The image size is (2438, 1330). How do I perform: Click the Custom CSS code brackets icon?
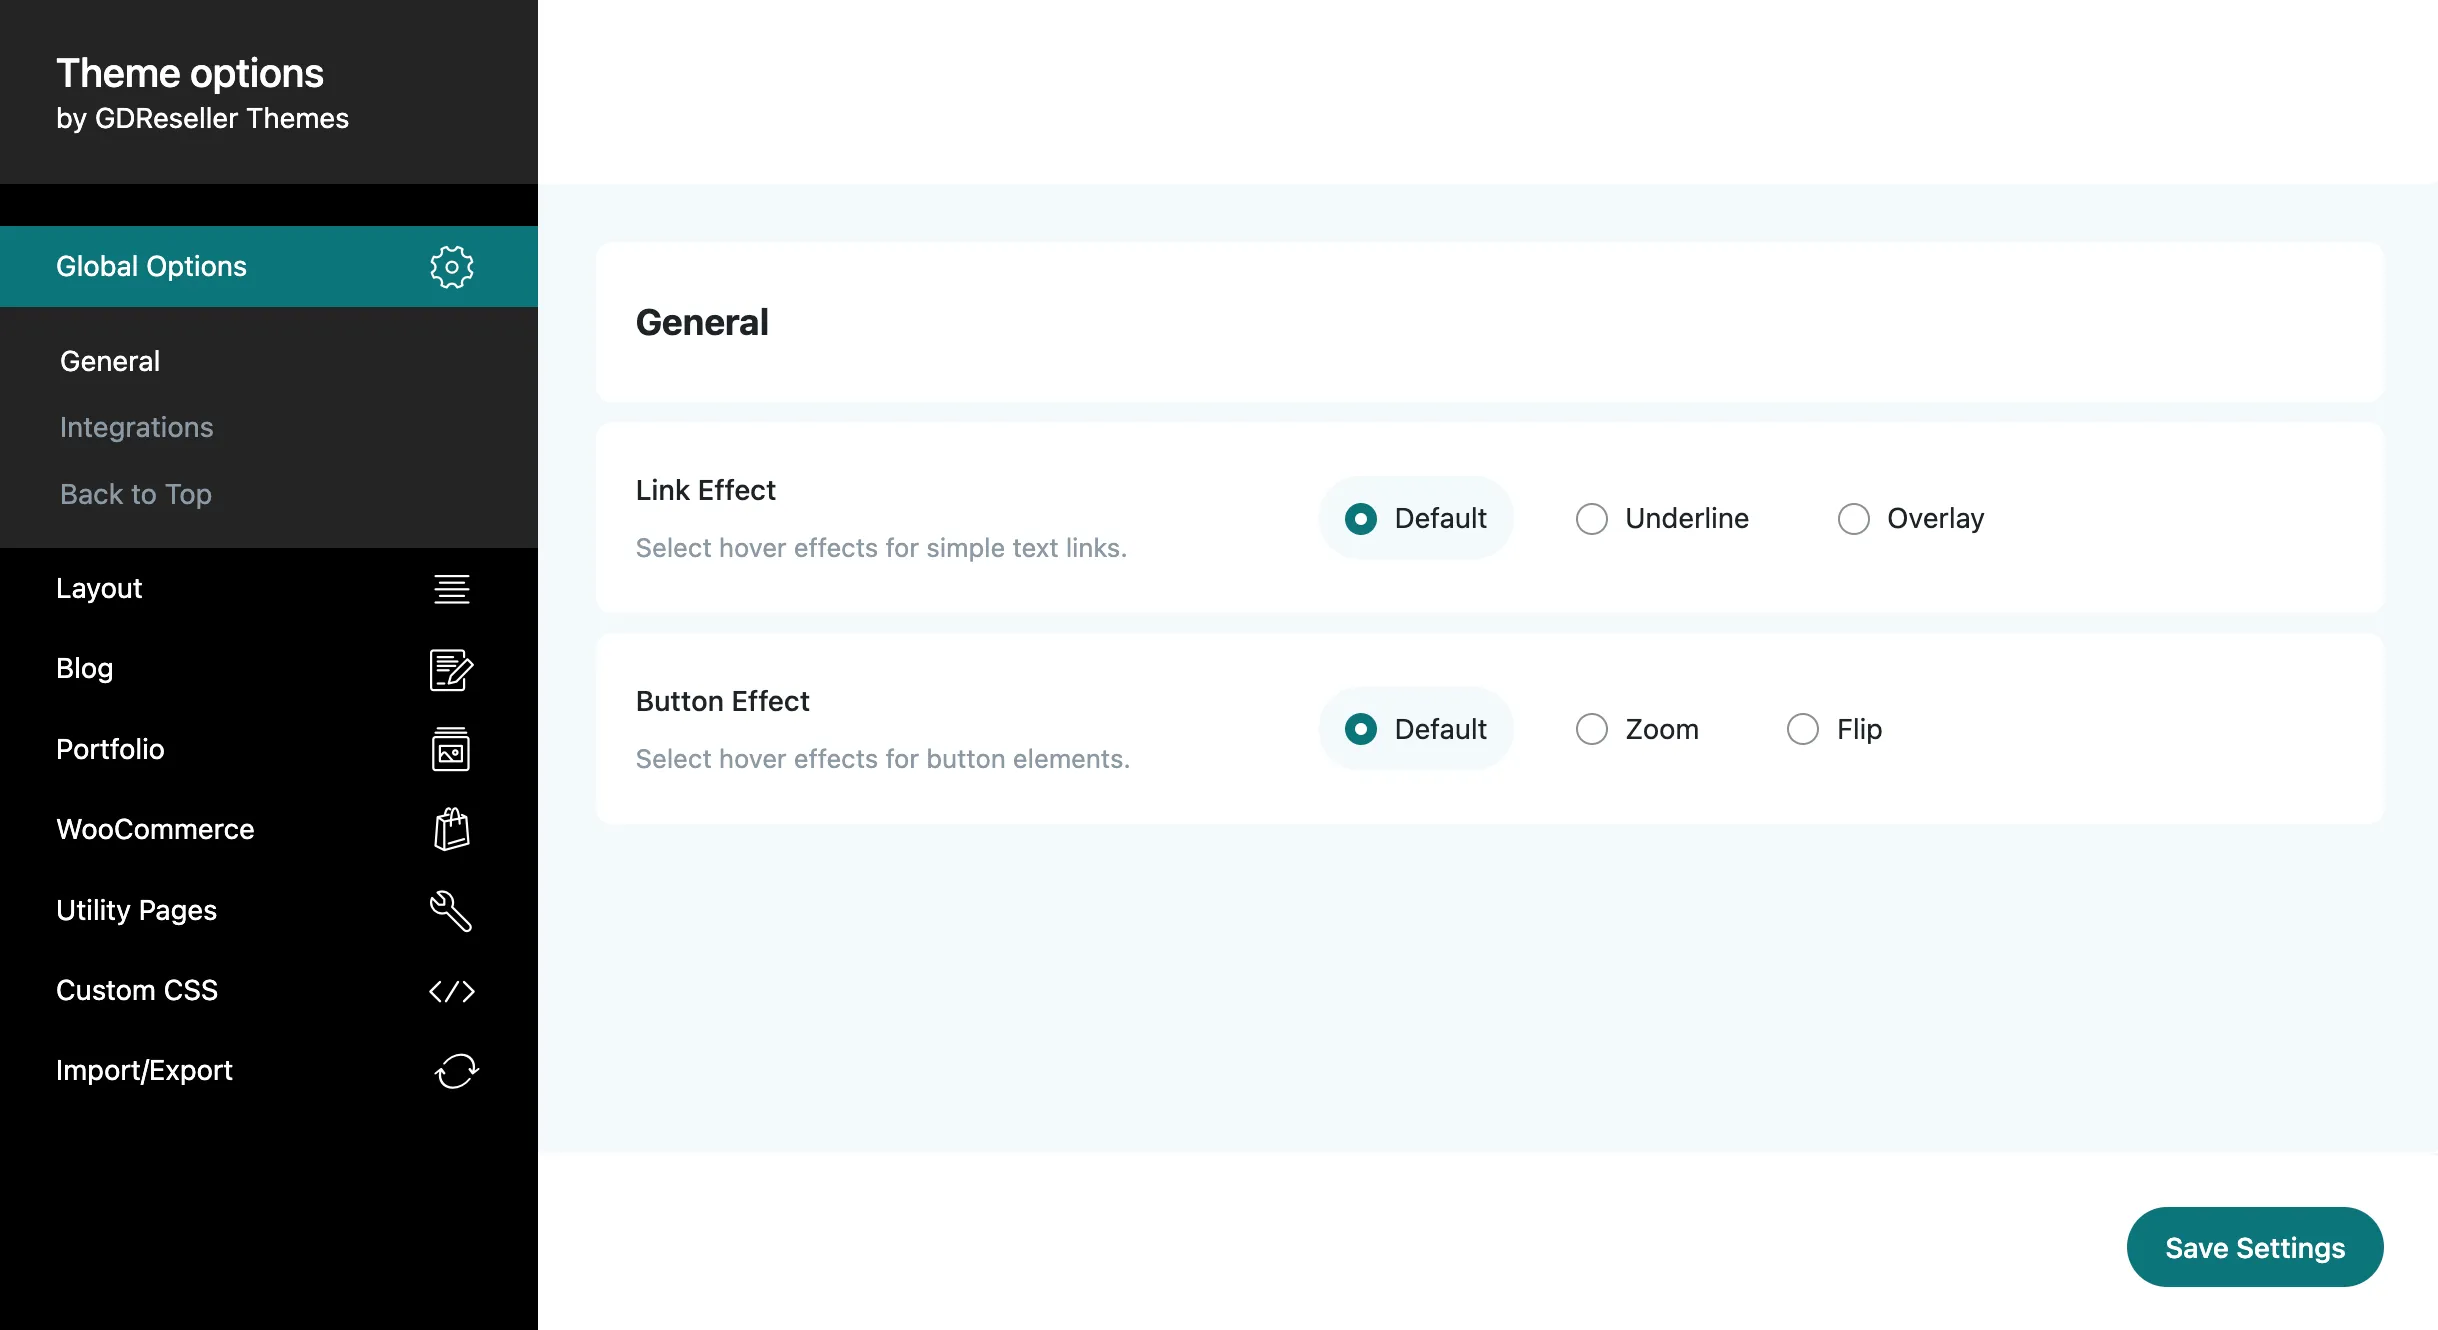pos(452,991)
